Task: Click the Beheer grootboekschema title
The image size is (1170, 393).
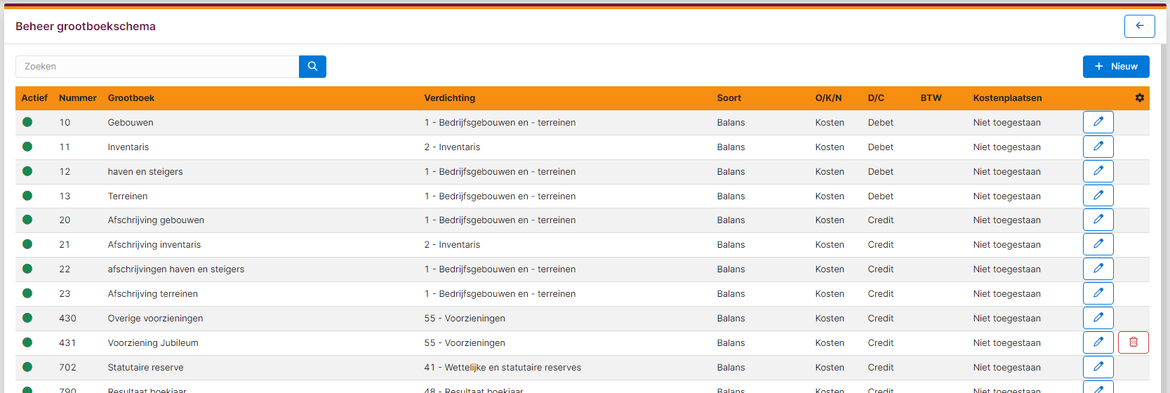Action: tap(86, 26)
